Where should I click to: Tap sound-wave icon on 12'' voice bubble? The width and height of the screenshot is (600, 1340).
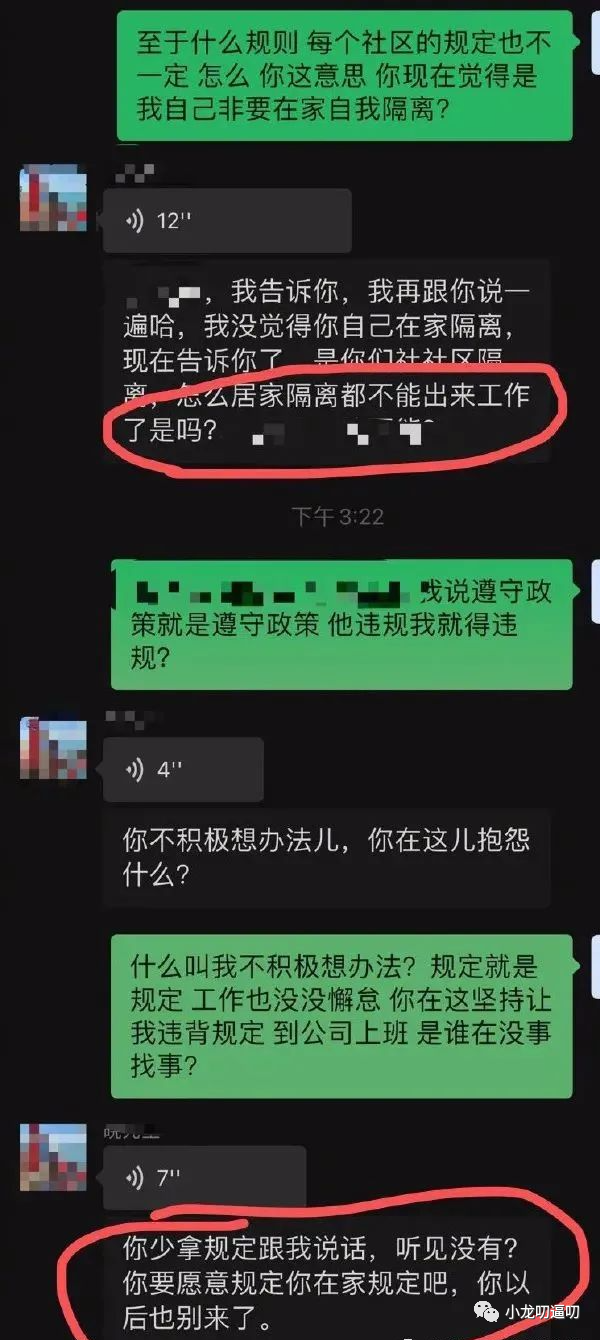pyautogui.click(x=135, y=221)
